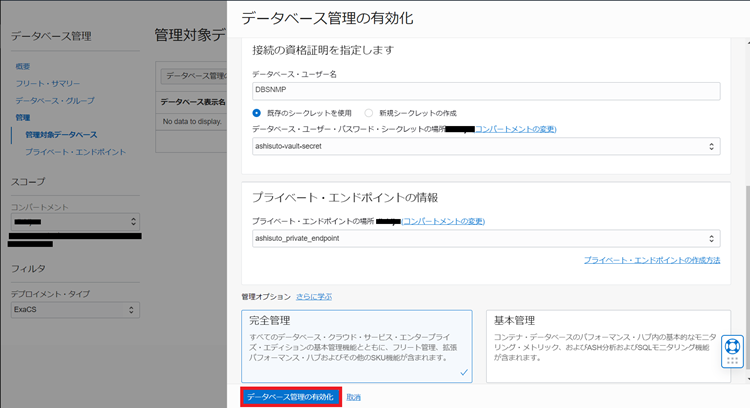Viewport: 750px width, 408px height.
Task: Open プライベート・エンドポイントの作成方法 link
Action: coord(651,260)
